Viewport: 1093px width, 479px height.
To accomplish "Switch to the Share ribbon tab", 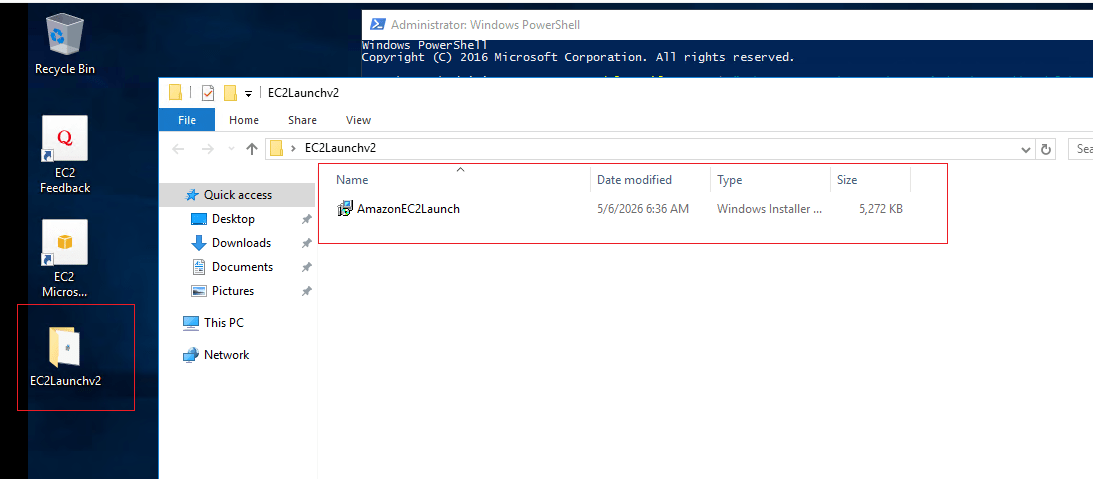I will point(302,120).
